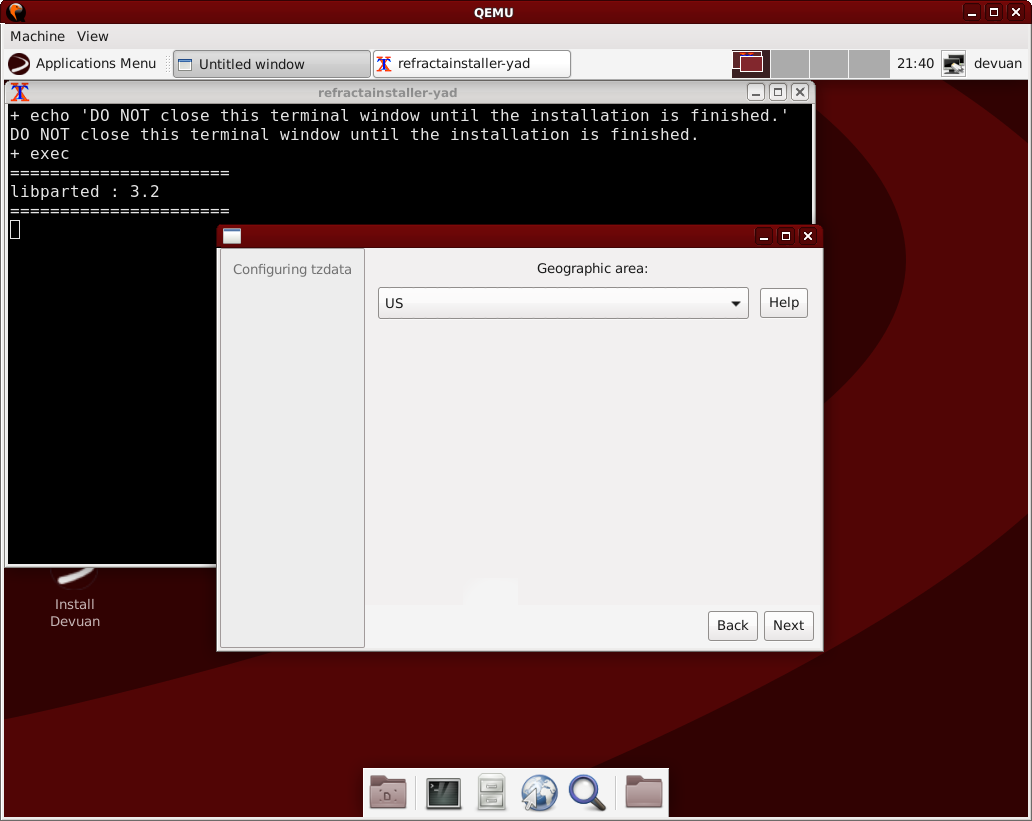Switch to the second workspace
Screen dimensions: 1032x821
pos(790,64)
